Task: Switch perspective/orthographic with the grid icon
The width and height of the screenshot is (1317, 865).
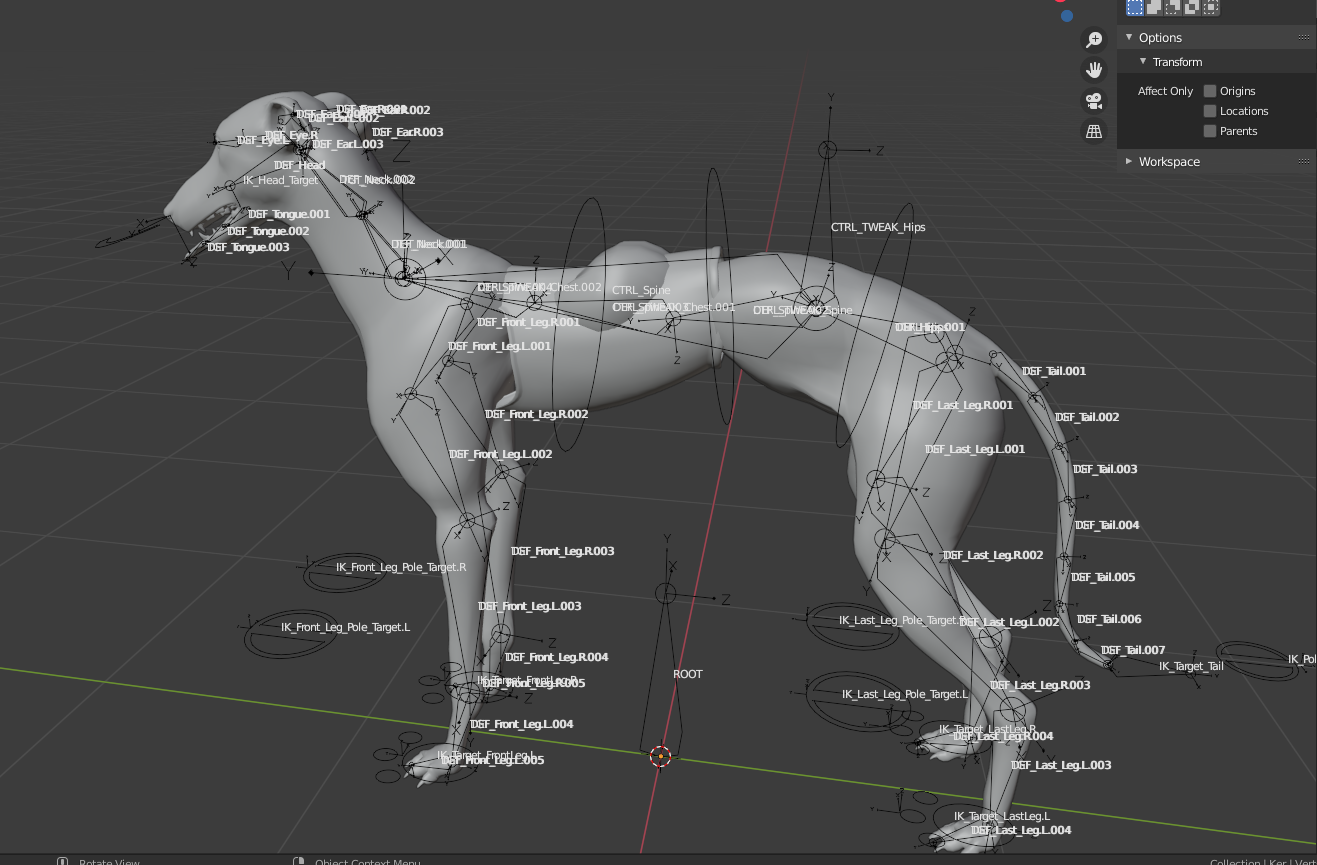Action: (1094, 132)
